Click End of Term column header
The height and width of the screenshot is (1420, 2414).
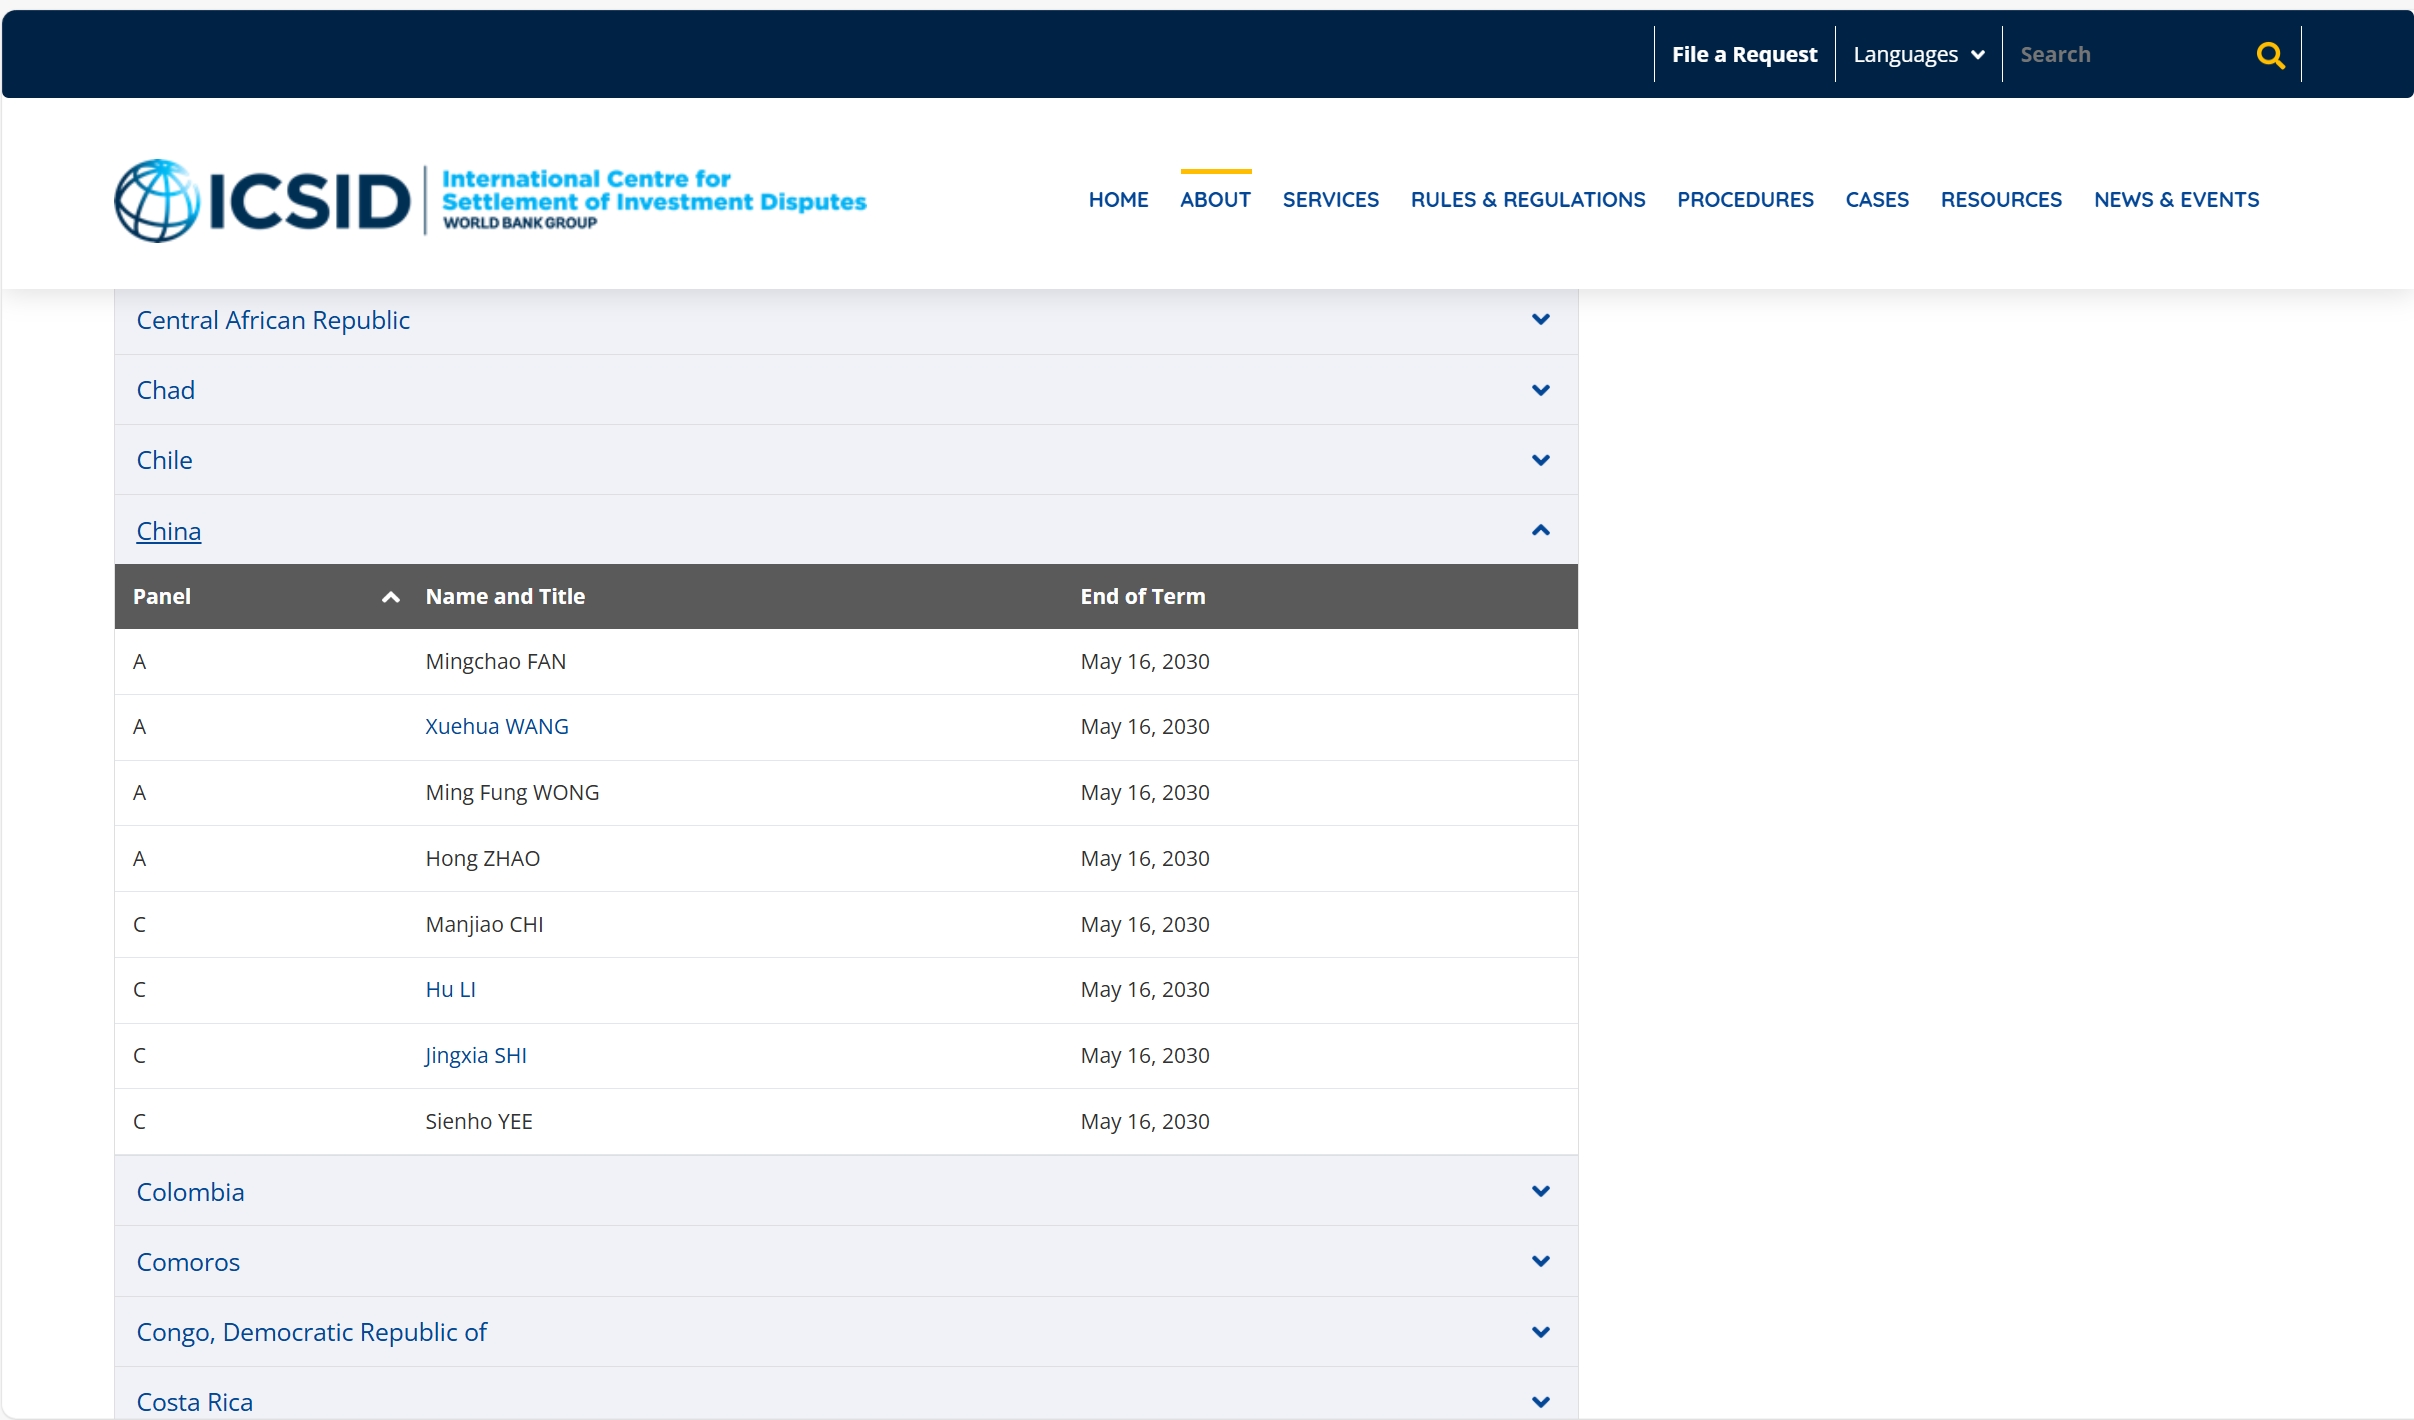pos(1142,597)
